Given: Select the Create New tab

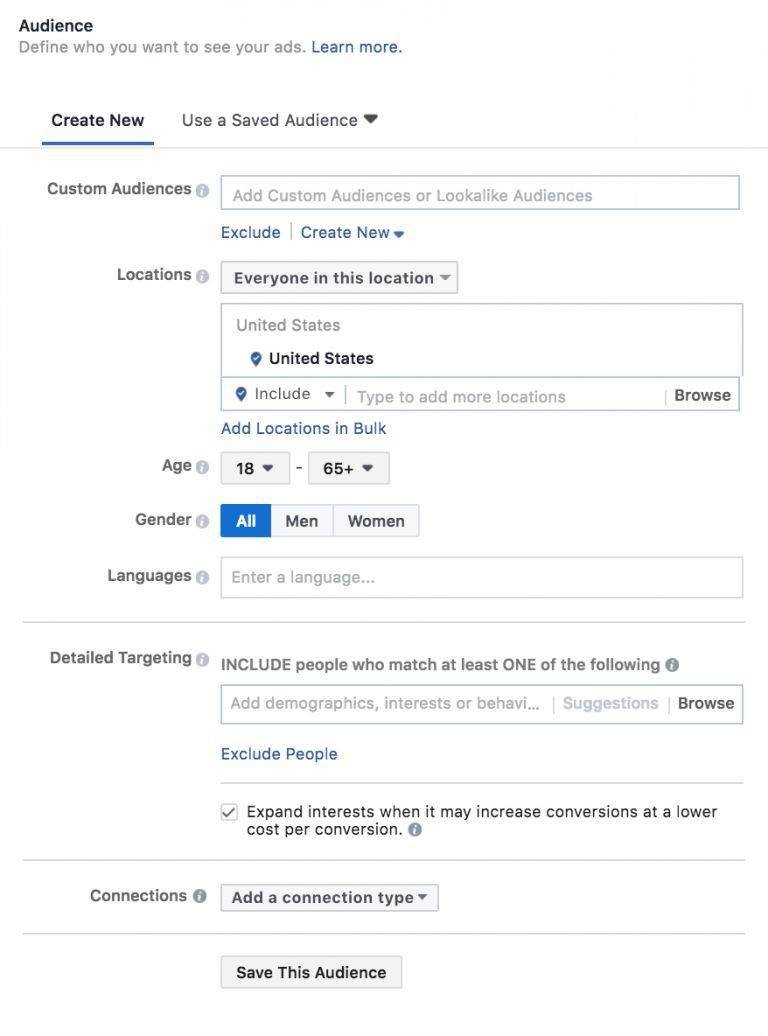Looking at the screenshot, I should tap(98, 120).
